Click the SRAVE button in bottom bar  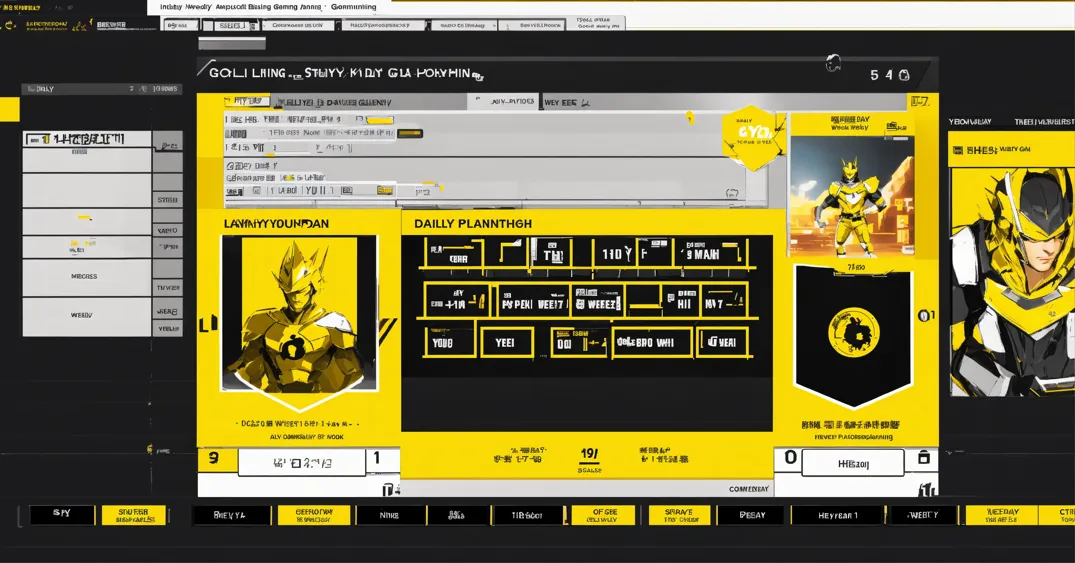pos(679,515)
